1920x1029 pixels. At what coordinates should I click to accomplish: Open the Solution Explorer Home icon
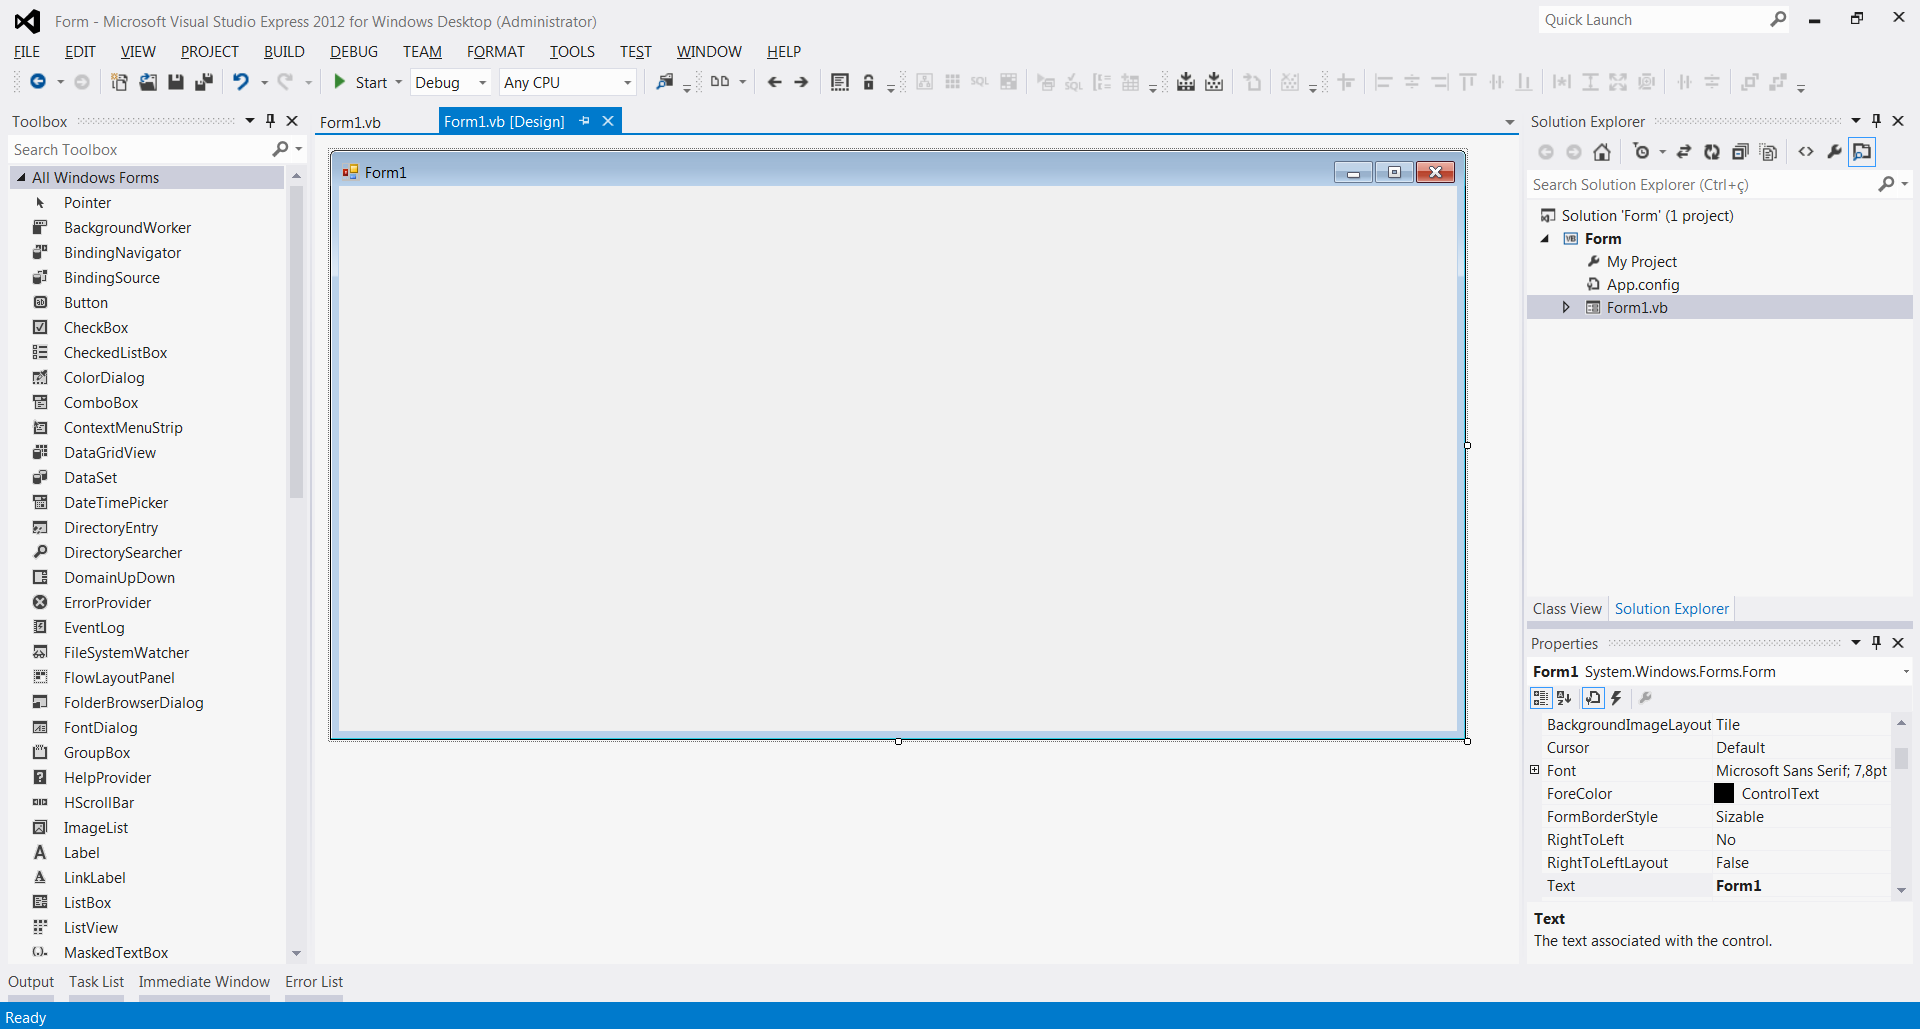pyautogui.click(x=1602, y=152)
